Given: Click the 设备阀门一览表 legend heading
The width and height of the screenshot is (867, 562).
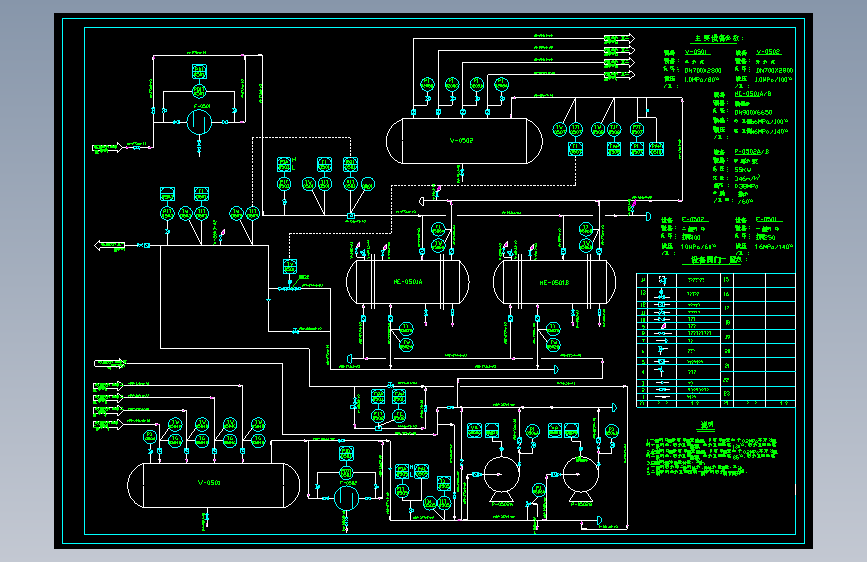Looking at the screenshot, I should pyautogui.click(x=716, y=259).
